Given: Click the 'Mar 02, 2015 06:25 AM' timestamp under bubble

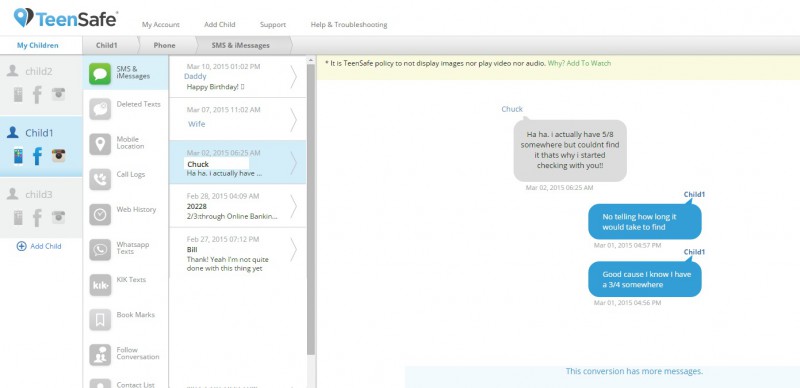Looking at the screenshot, I should point(559,188).
